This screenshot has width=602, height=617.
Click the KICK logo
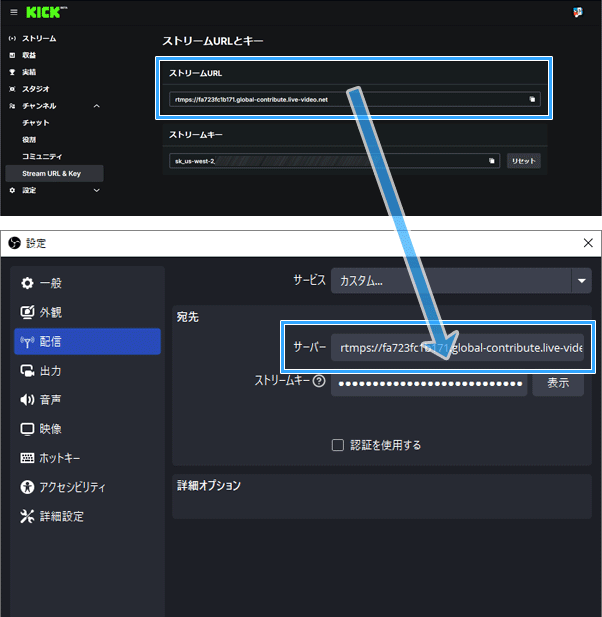point(46,13)
